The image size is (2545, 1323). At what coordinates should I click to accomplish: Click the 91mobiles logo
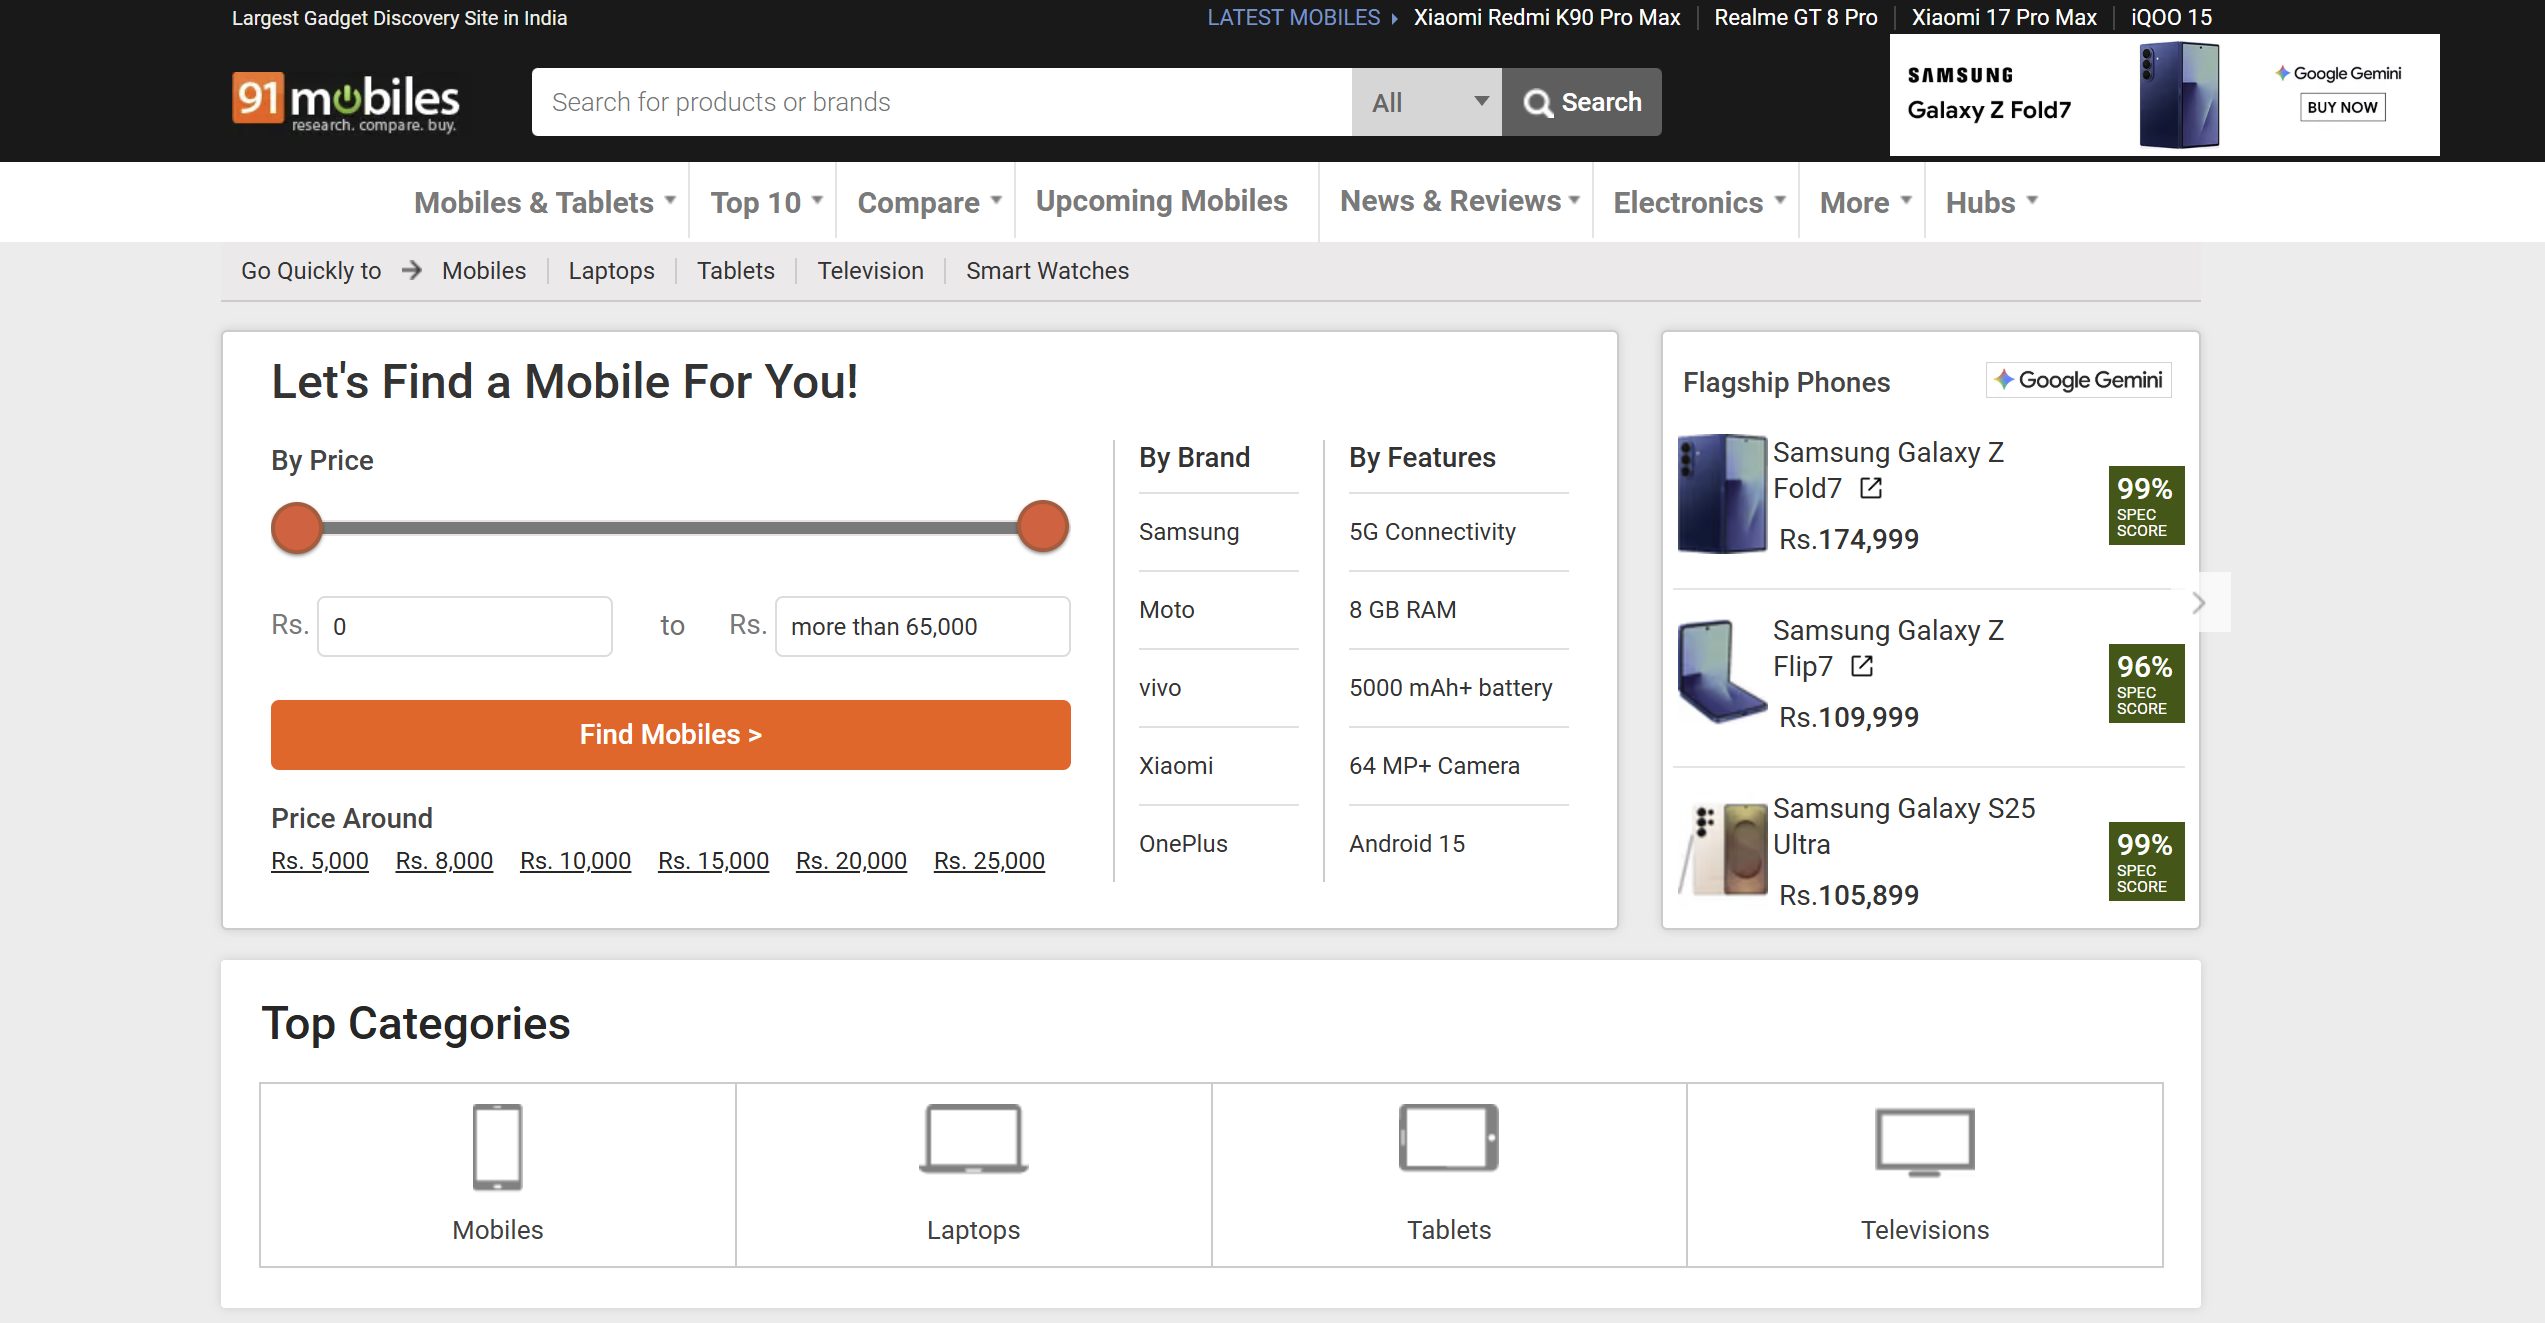click(x=345, y=101)
